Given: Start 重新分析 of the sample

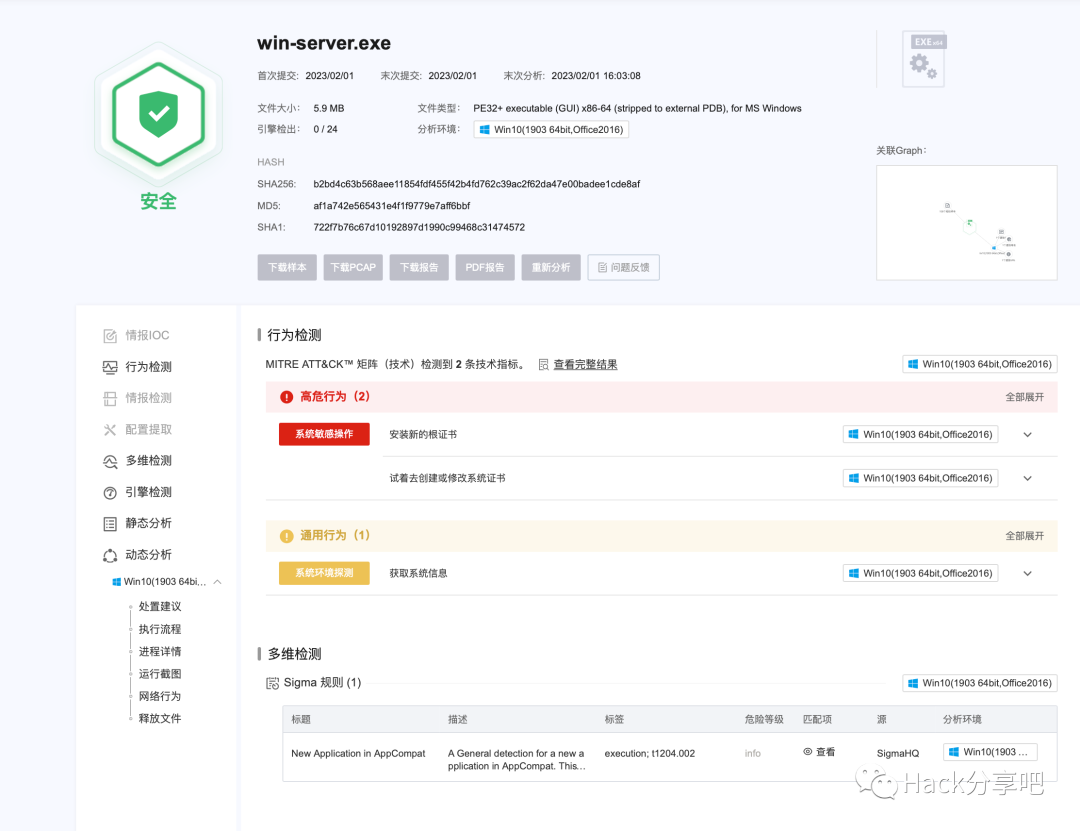Looking at the screenshot, I should 550,267.
